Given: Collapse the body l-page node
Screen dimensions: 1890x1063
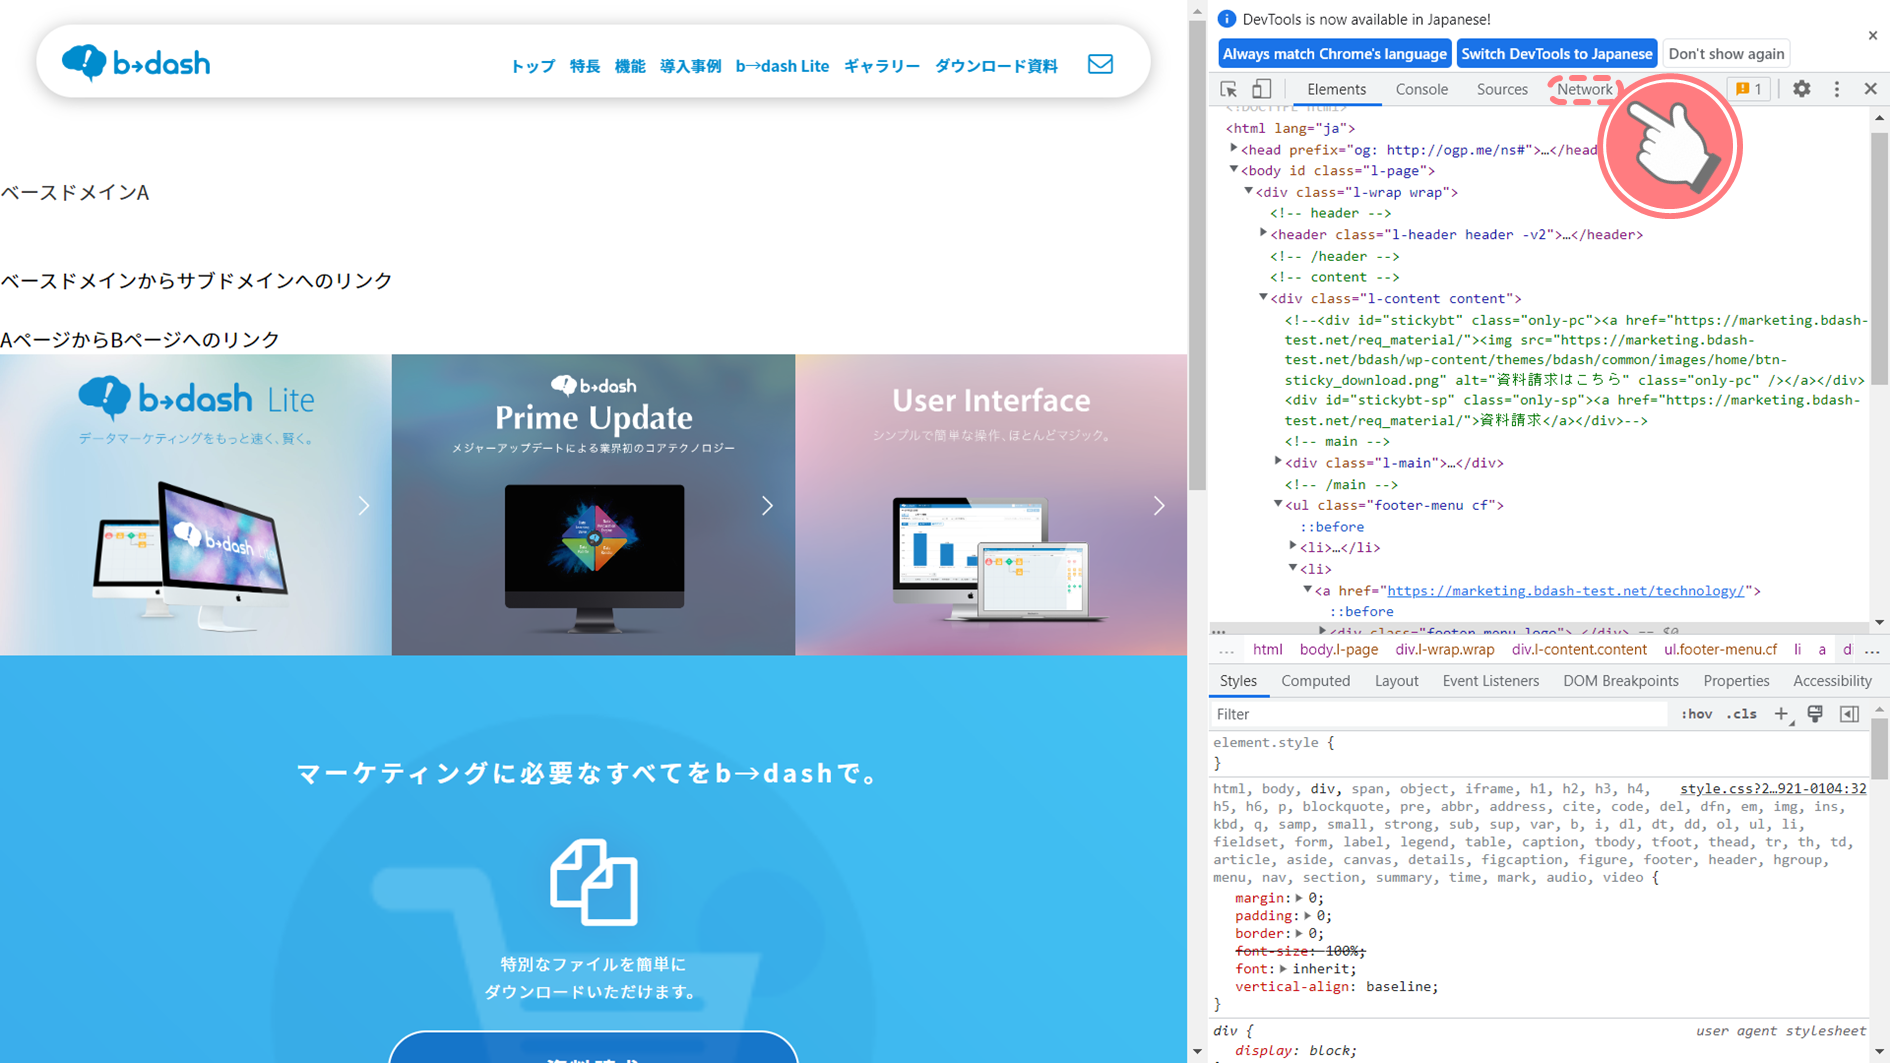Looking at the screenshot, I should (x=1234, y=170).
